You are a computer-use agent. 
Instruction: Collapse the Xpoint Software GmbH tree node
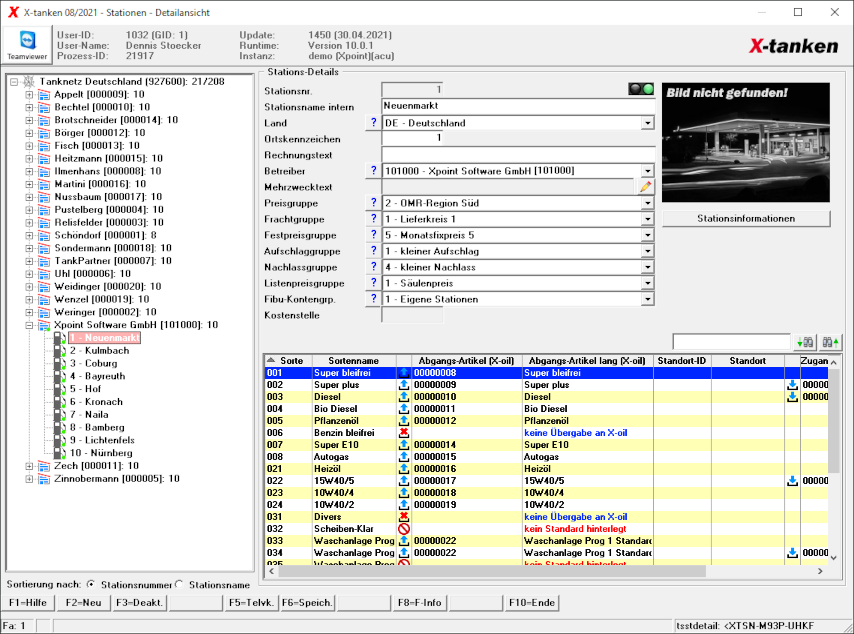[x=29, y=325]
